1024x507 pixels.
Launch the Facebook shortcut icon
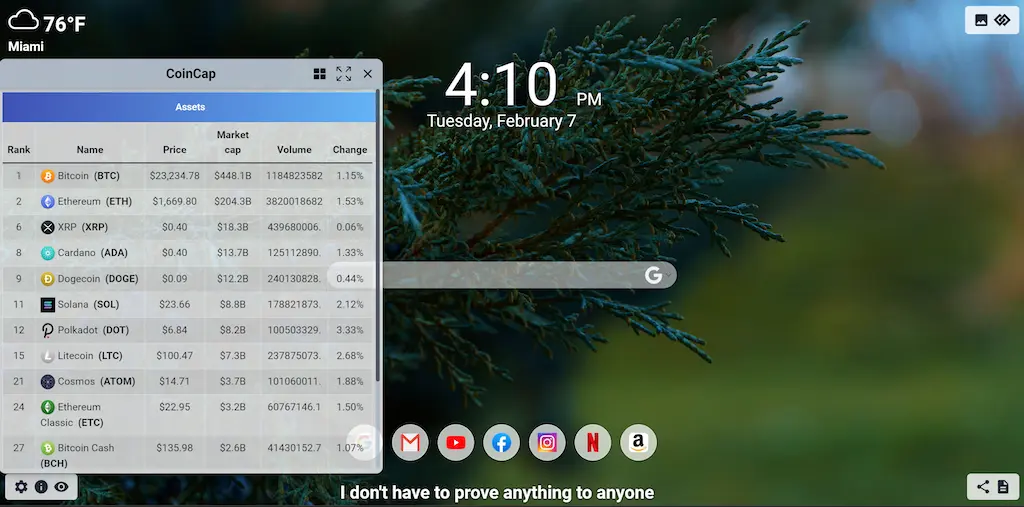pos(502,443)
